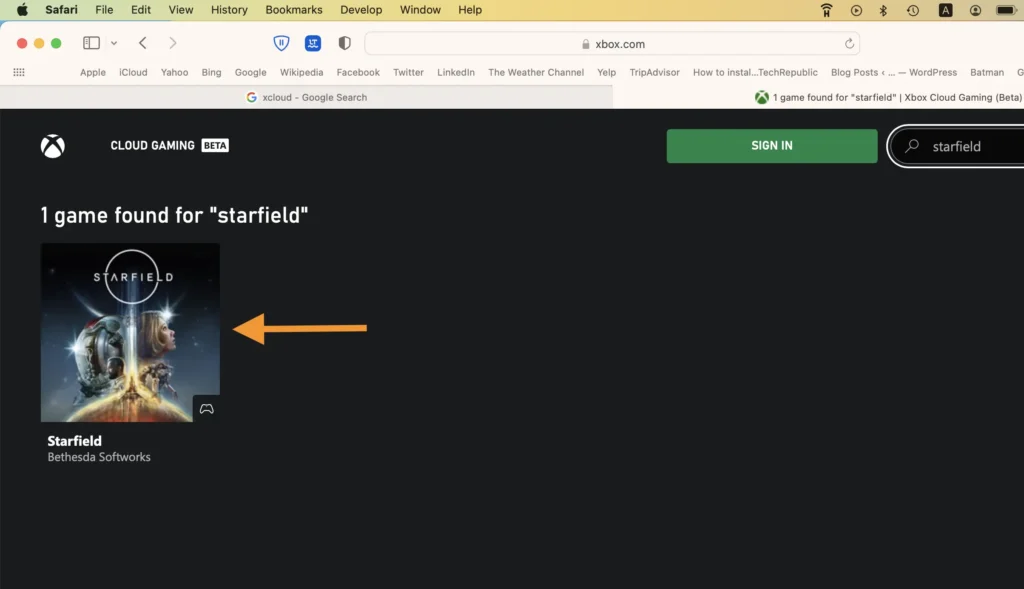Open the TripAdvisor bookmark
Viewport: 1024px width, 589px height.
(x=654, y=72)
